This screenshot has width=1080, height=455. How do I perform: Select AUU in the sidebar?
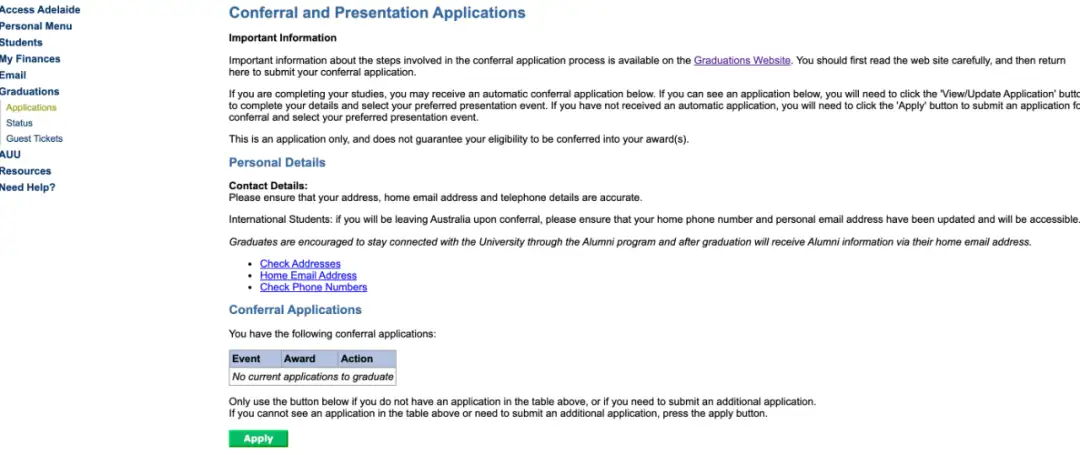point(10,155)
